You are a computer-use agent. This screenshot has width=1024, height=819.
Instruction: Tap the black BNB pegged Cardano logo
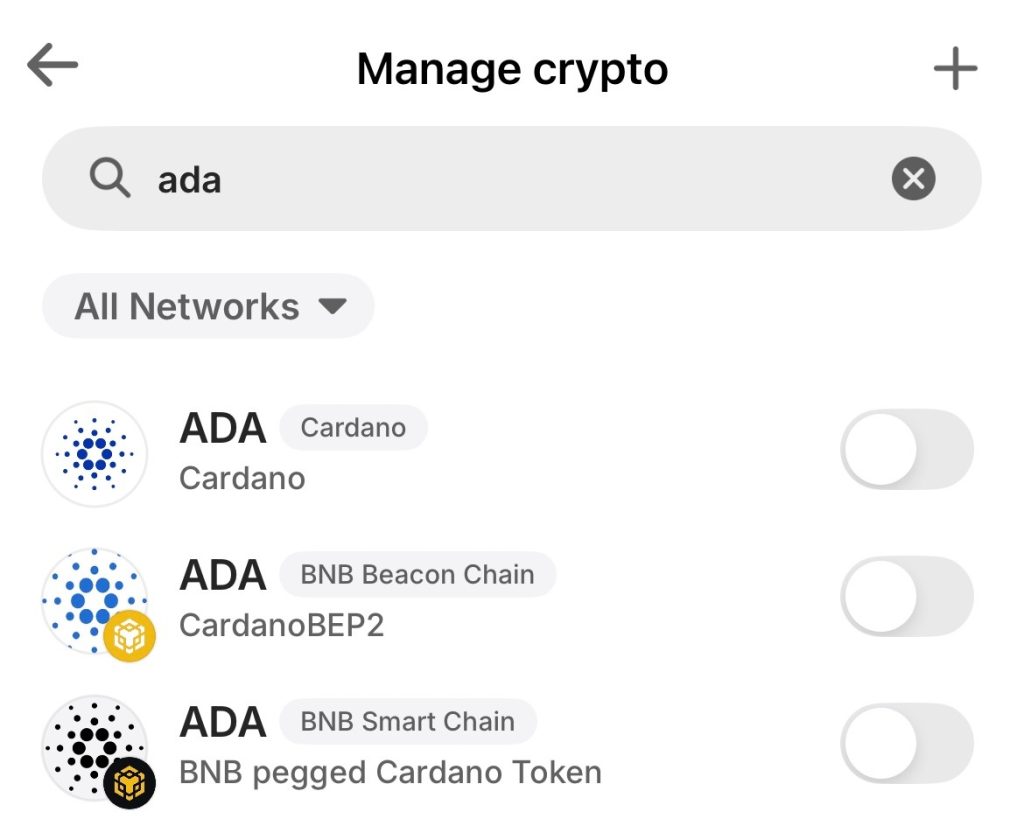coord(88,743)
